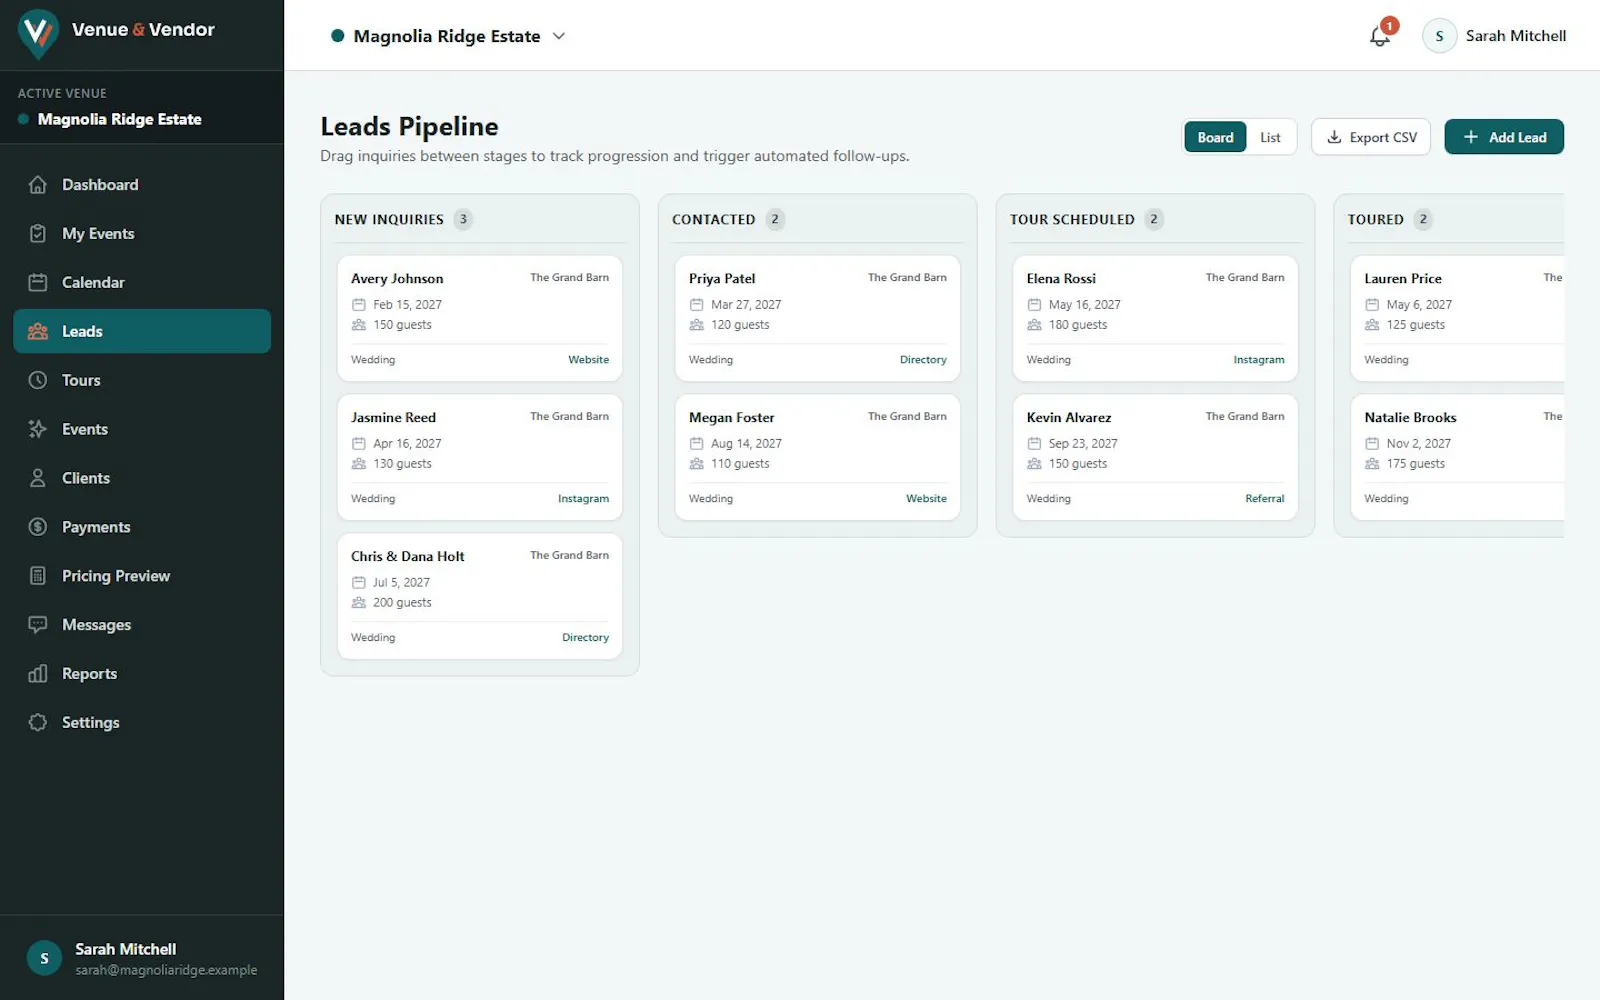The image size is (1600, 1000).
Task: Click the Directory source on Chris & Dana Holt card
Action: (585, 638)
